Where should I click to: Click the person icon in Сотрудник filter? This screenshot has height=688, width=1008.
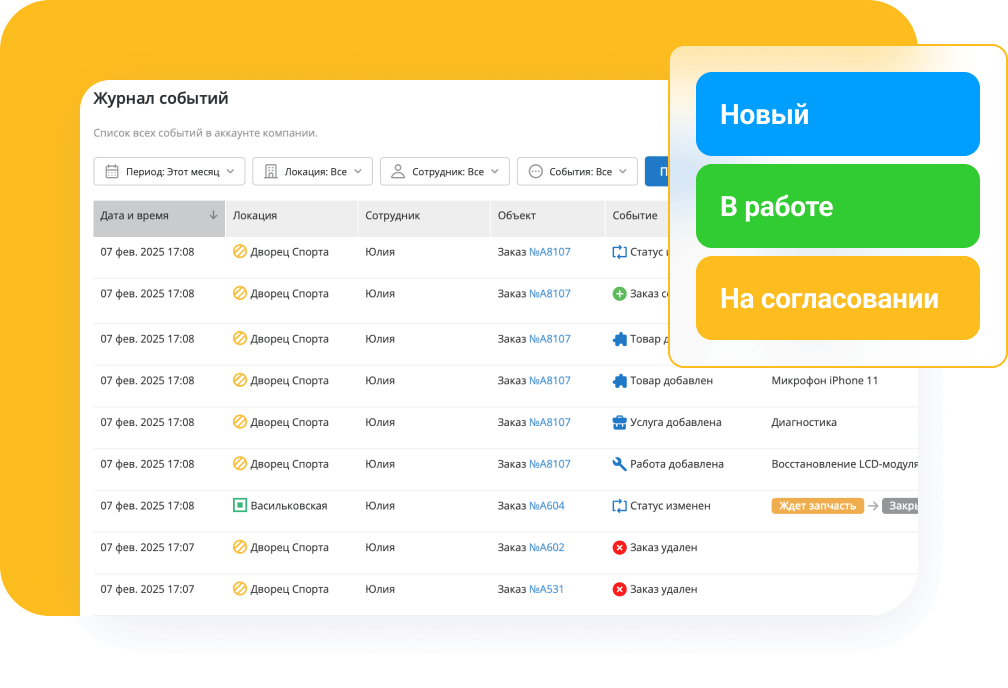point(398,171)
